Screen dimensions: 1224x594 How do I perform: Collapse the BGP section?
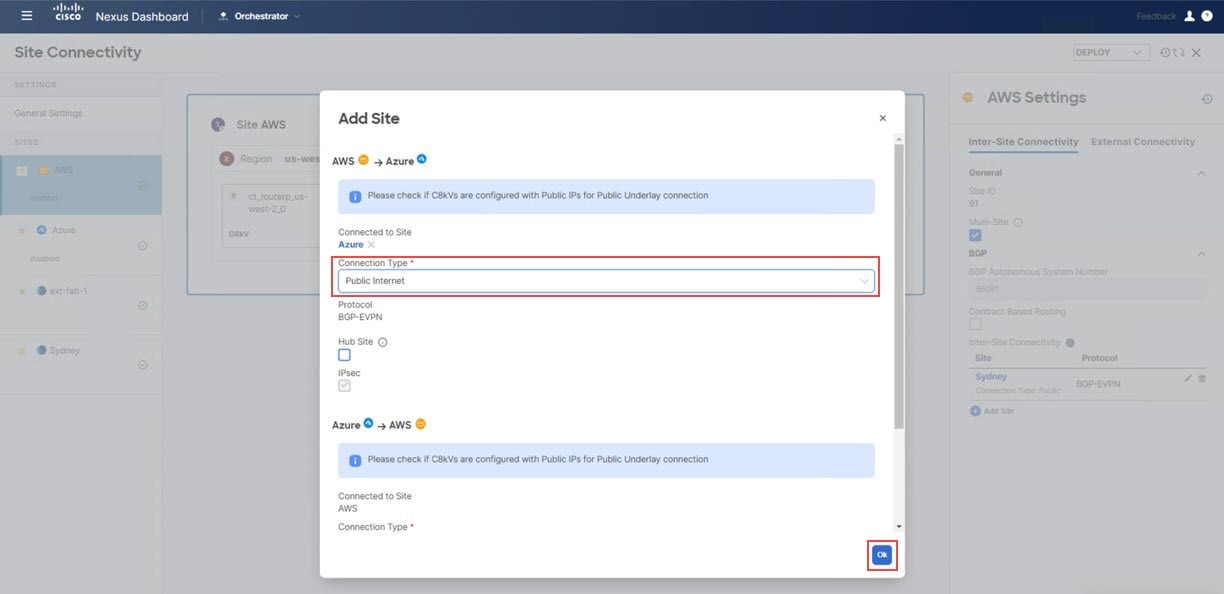click(x=1201, y=254)
